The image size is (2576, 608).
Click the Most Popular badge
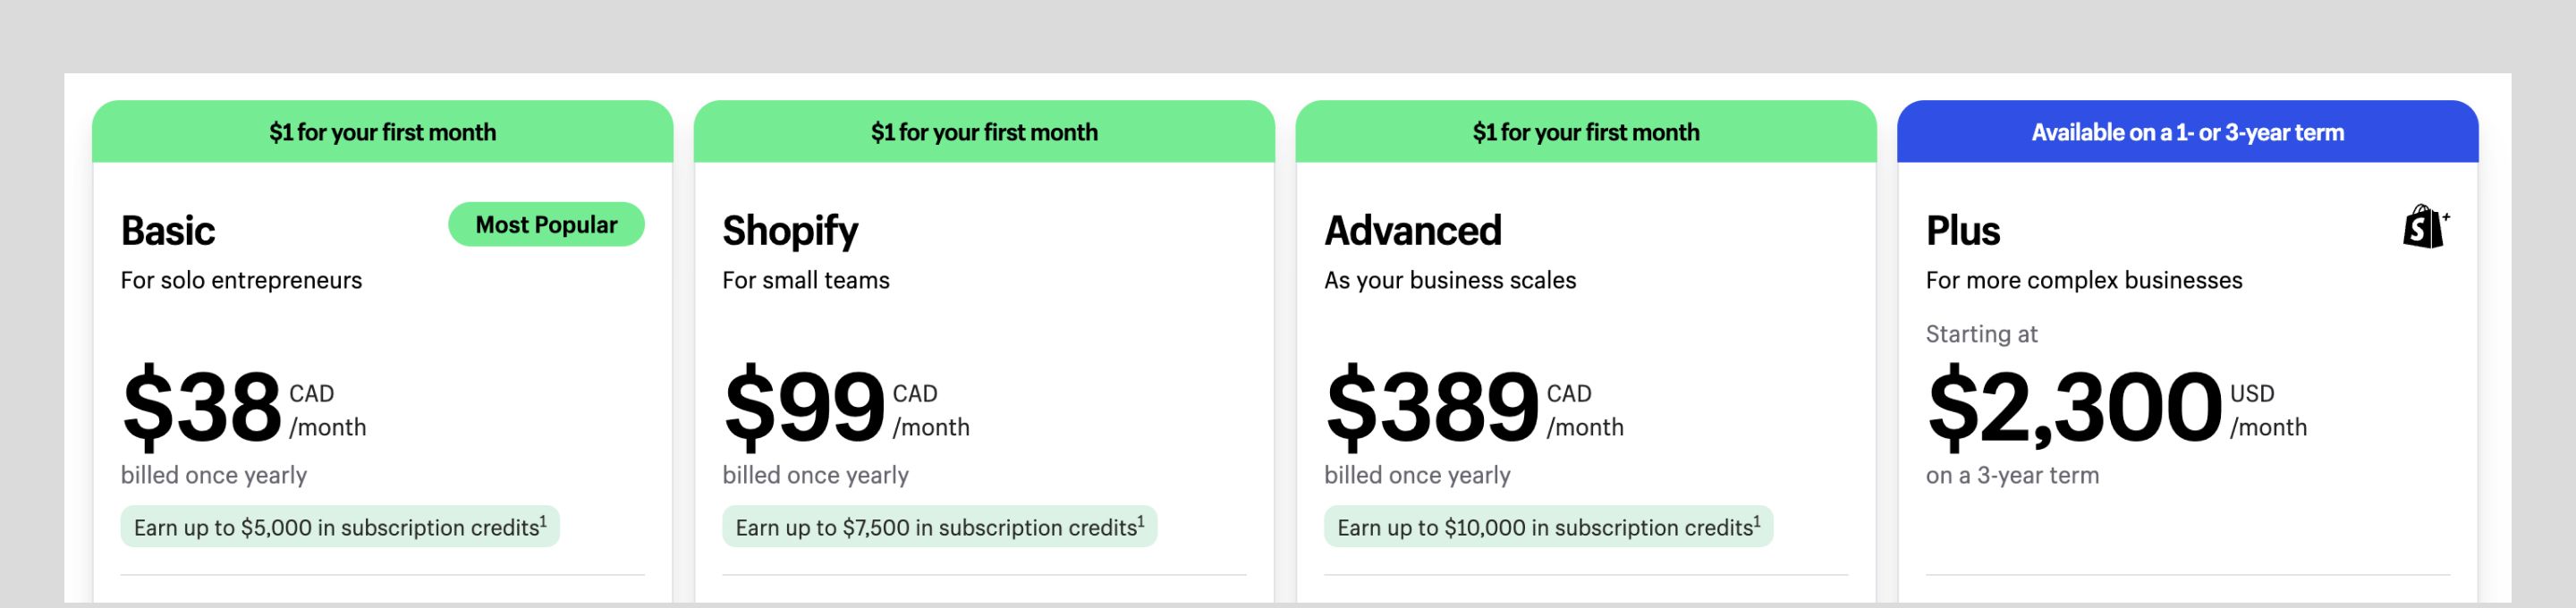click(x=546, y=224)
